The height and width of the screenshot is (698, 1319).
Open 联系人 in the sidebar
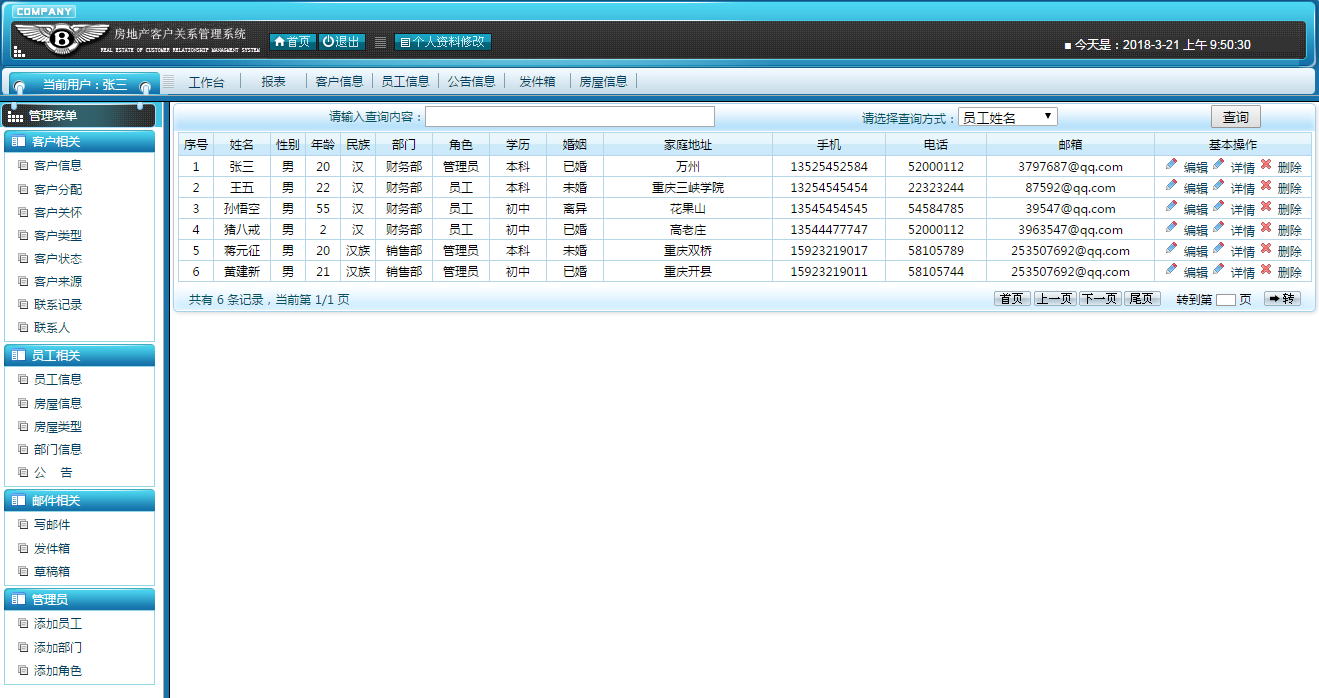point(52,327)
